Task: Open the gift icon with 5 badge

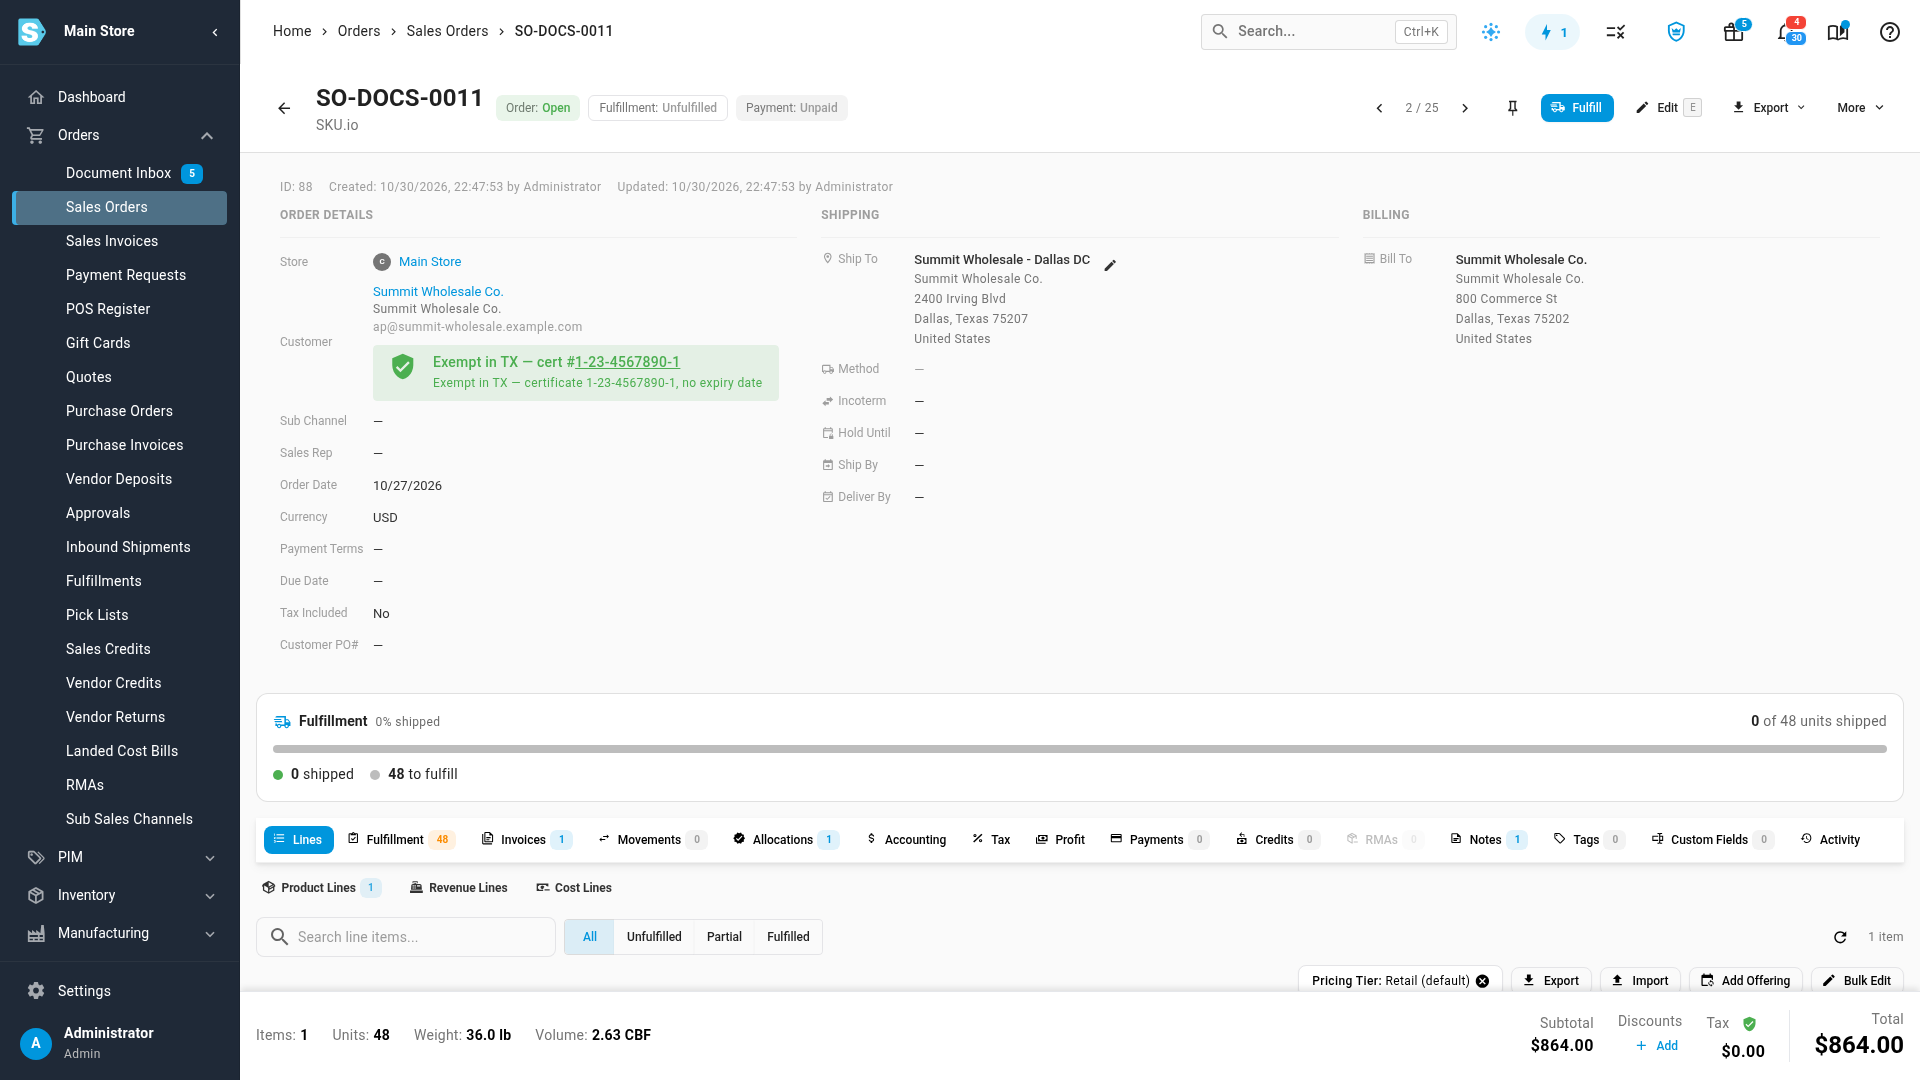Action: pos(1734,32)
